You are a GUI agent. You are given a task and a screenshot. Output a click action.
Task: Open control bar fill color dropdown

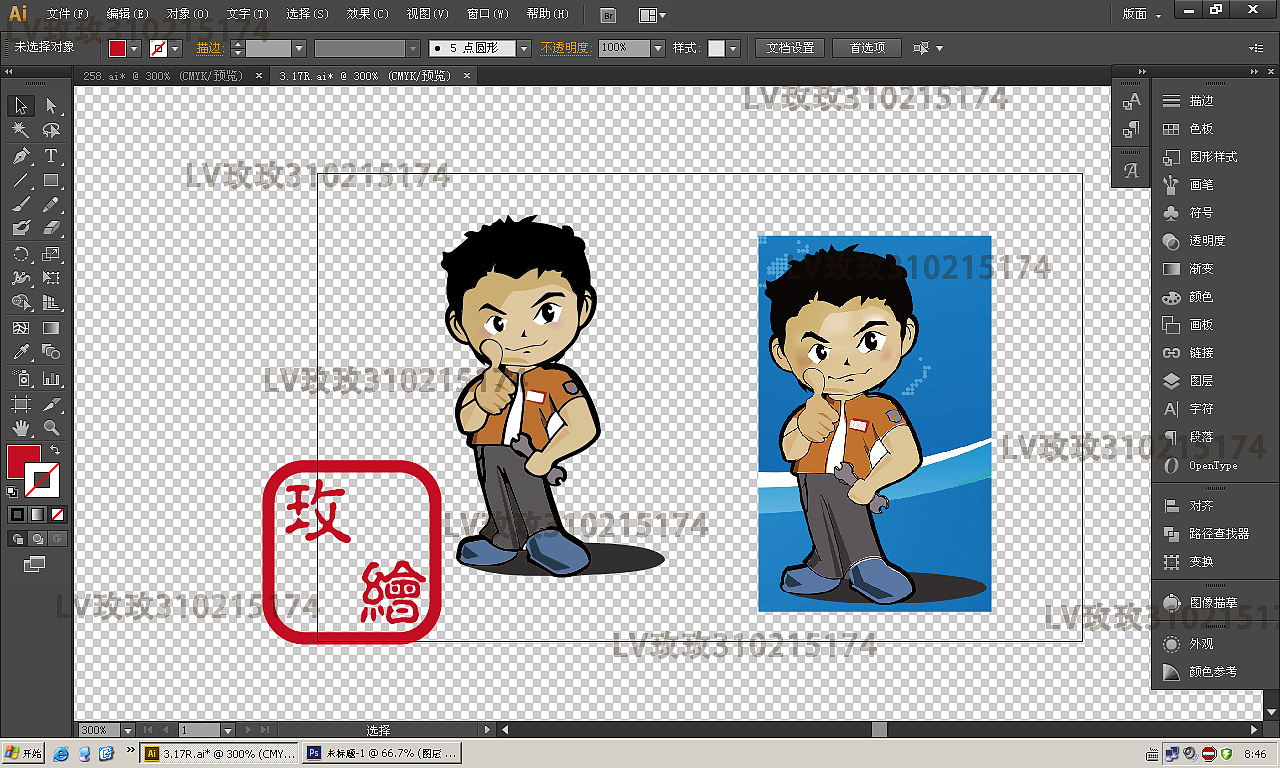[x=135, y=48]
